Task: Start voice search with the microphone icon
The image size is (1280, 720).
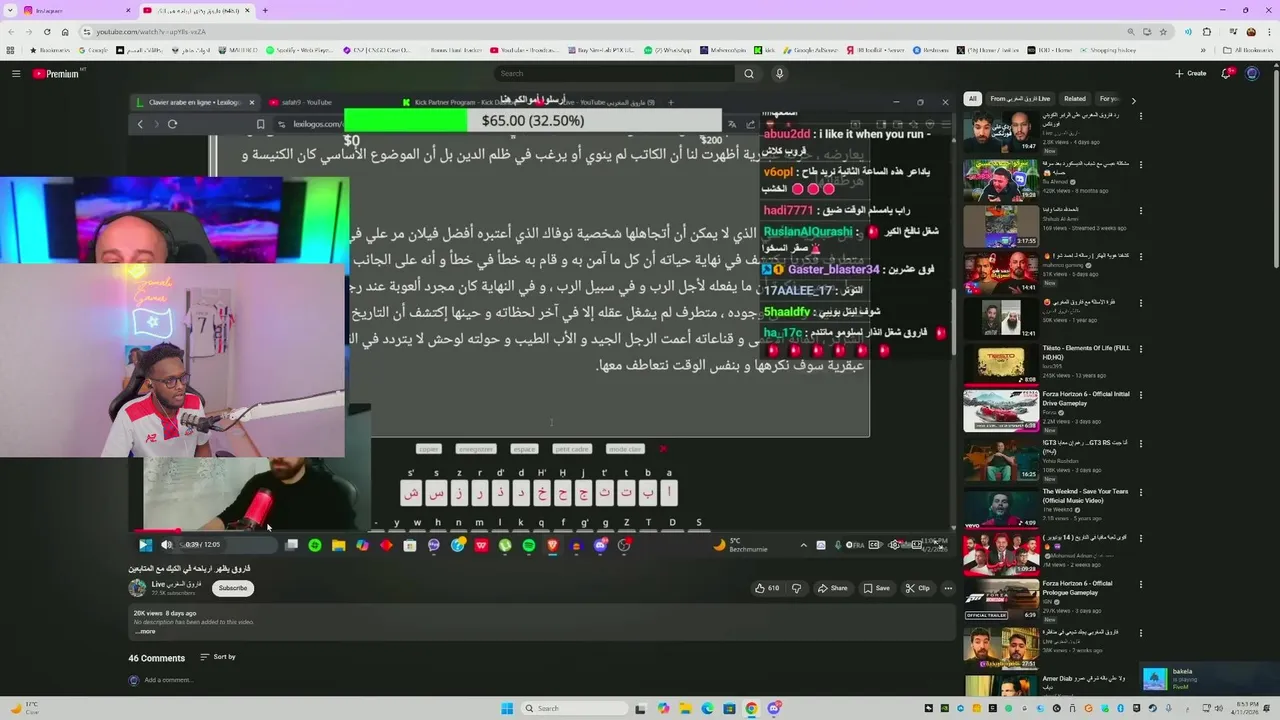Action: 779,73
